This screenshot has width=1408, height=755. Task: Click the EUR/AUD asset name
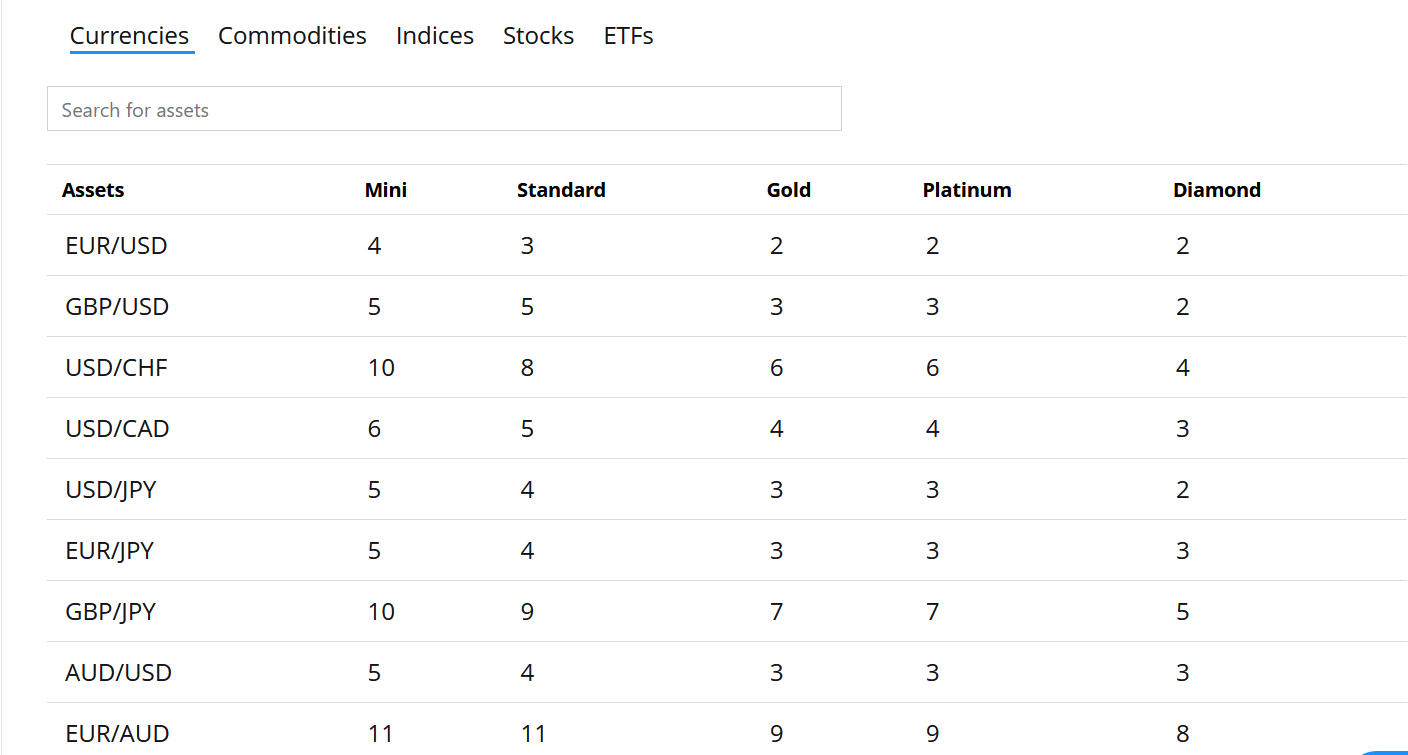pos(117,734)
